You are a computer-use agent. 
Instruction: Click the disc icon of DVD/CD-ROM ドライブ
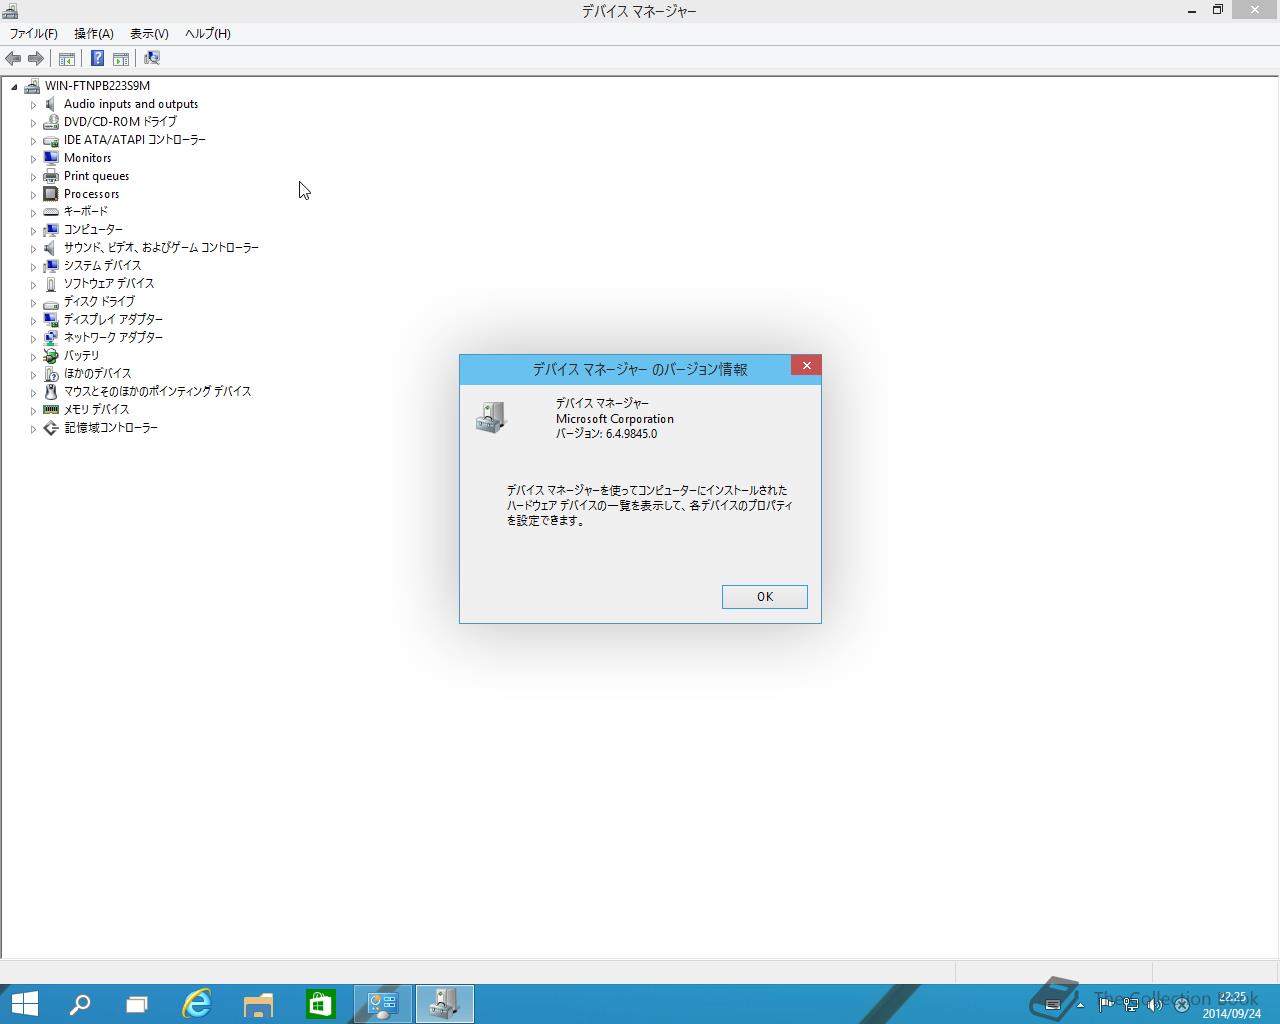pyautogui.click(x=51, y=122)
